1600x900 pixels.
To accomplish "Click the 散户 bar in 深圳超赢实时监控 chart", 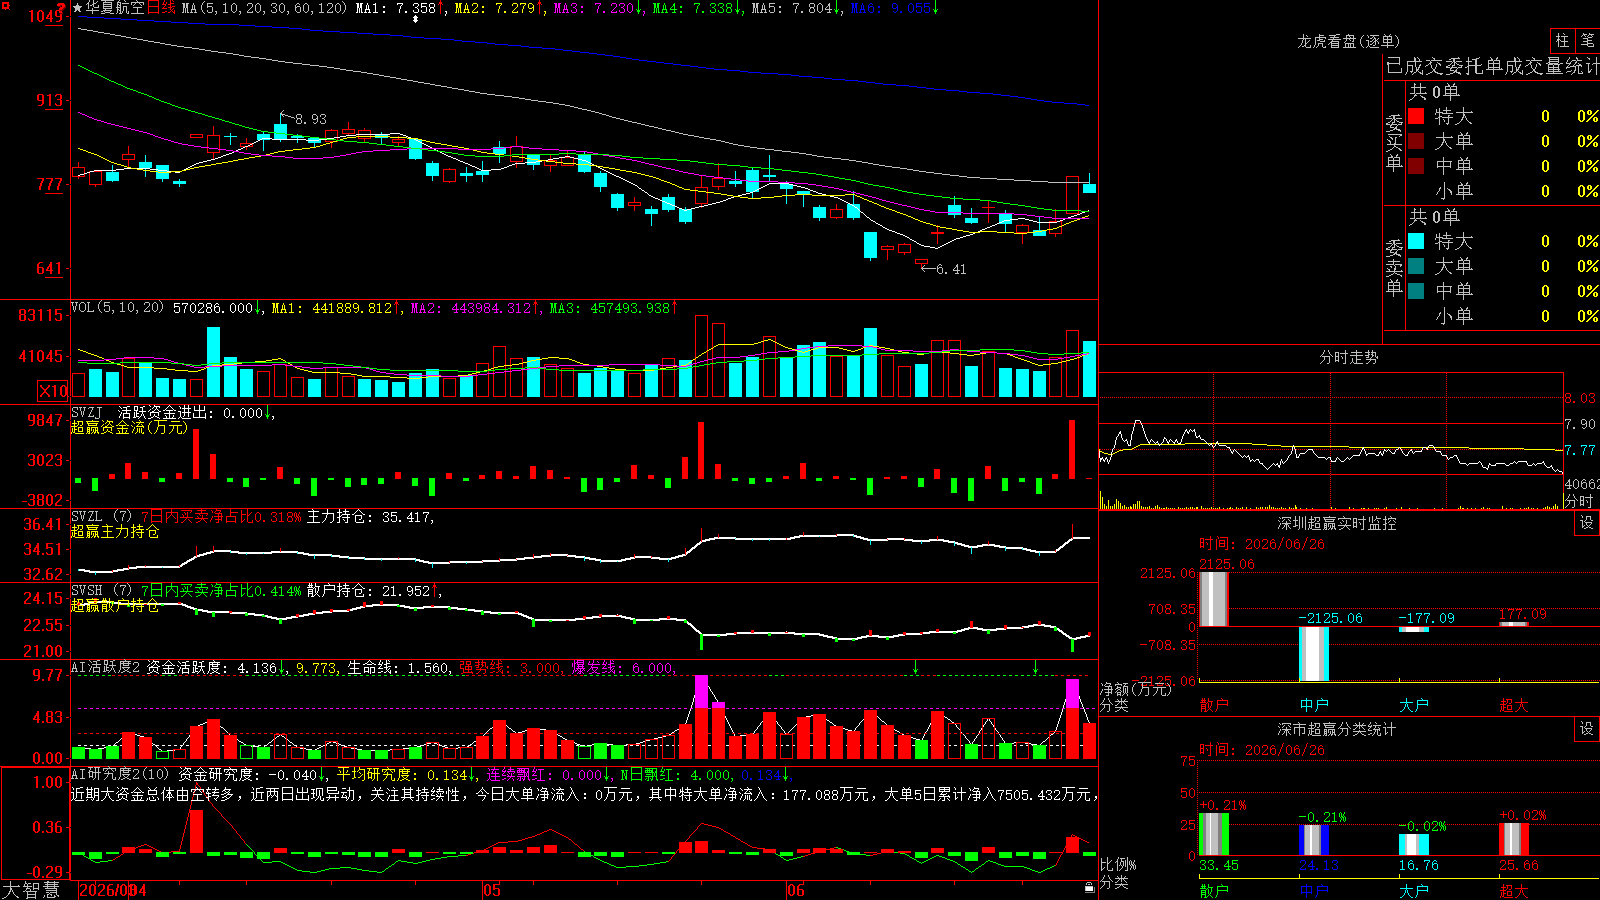I will tap(1214, 599).
